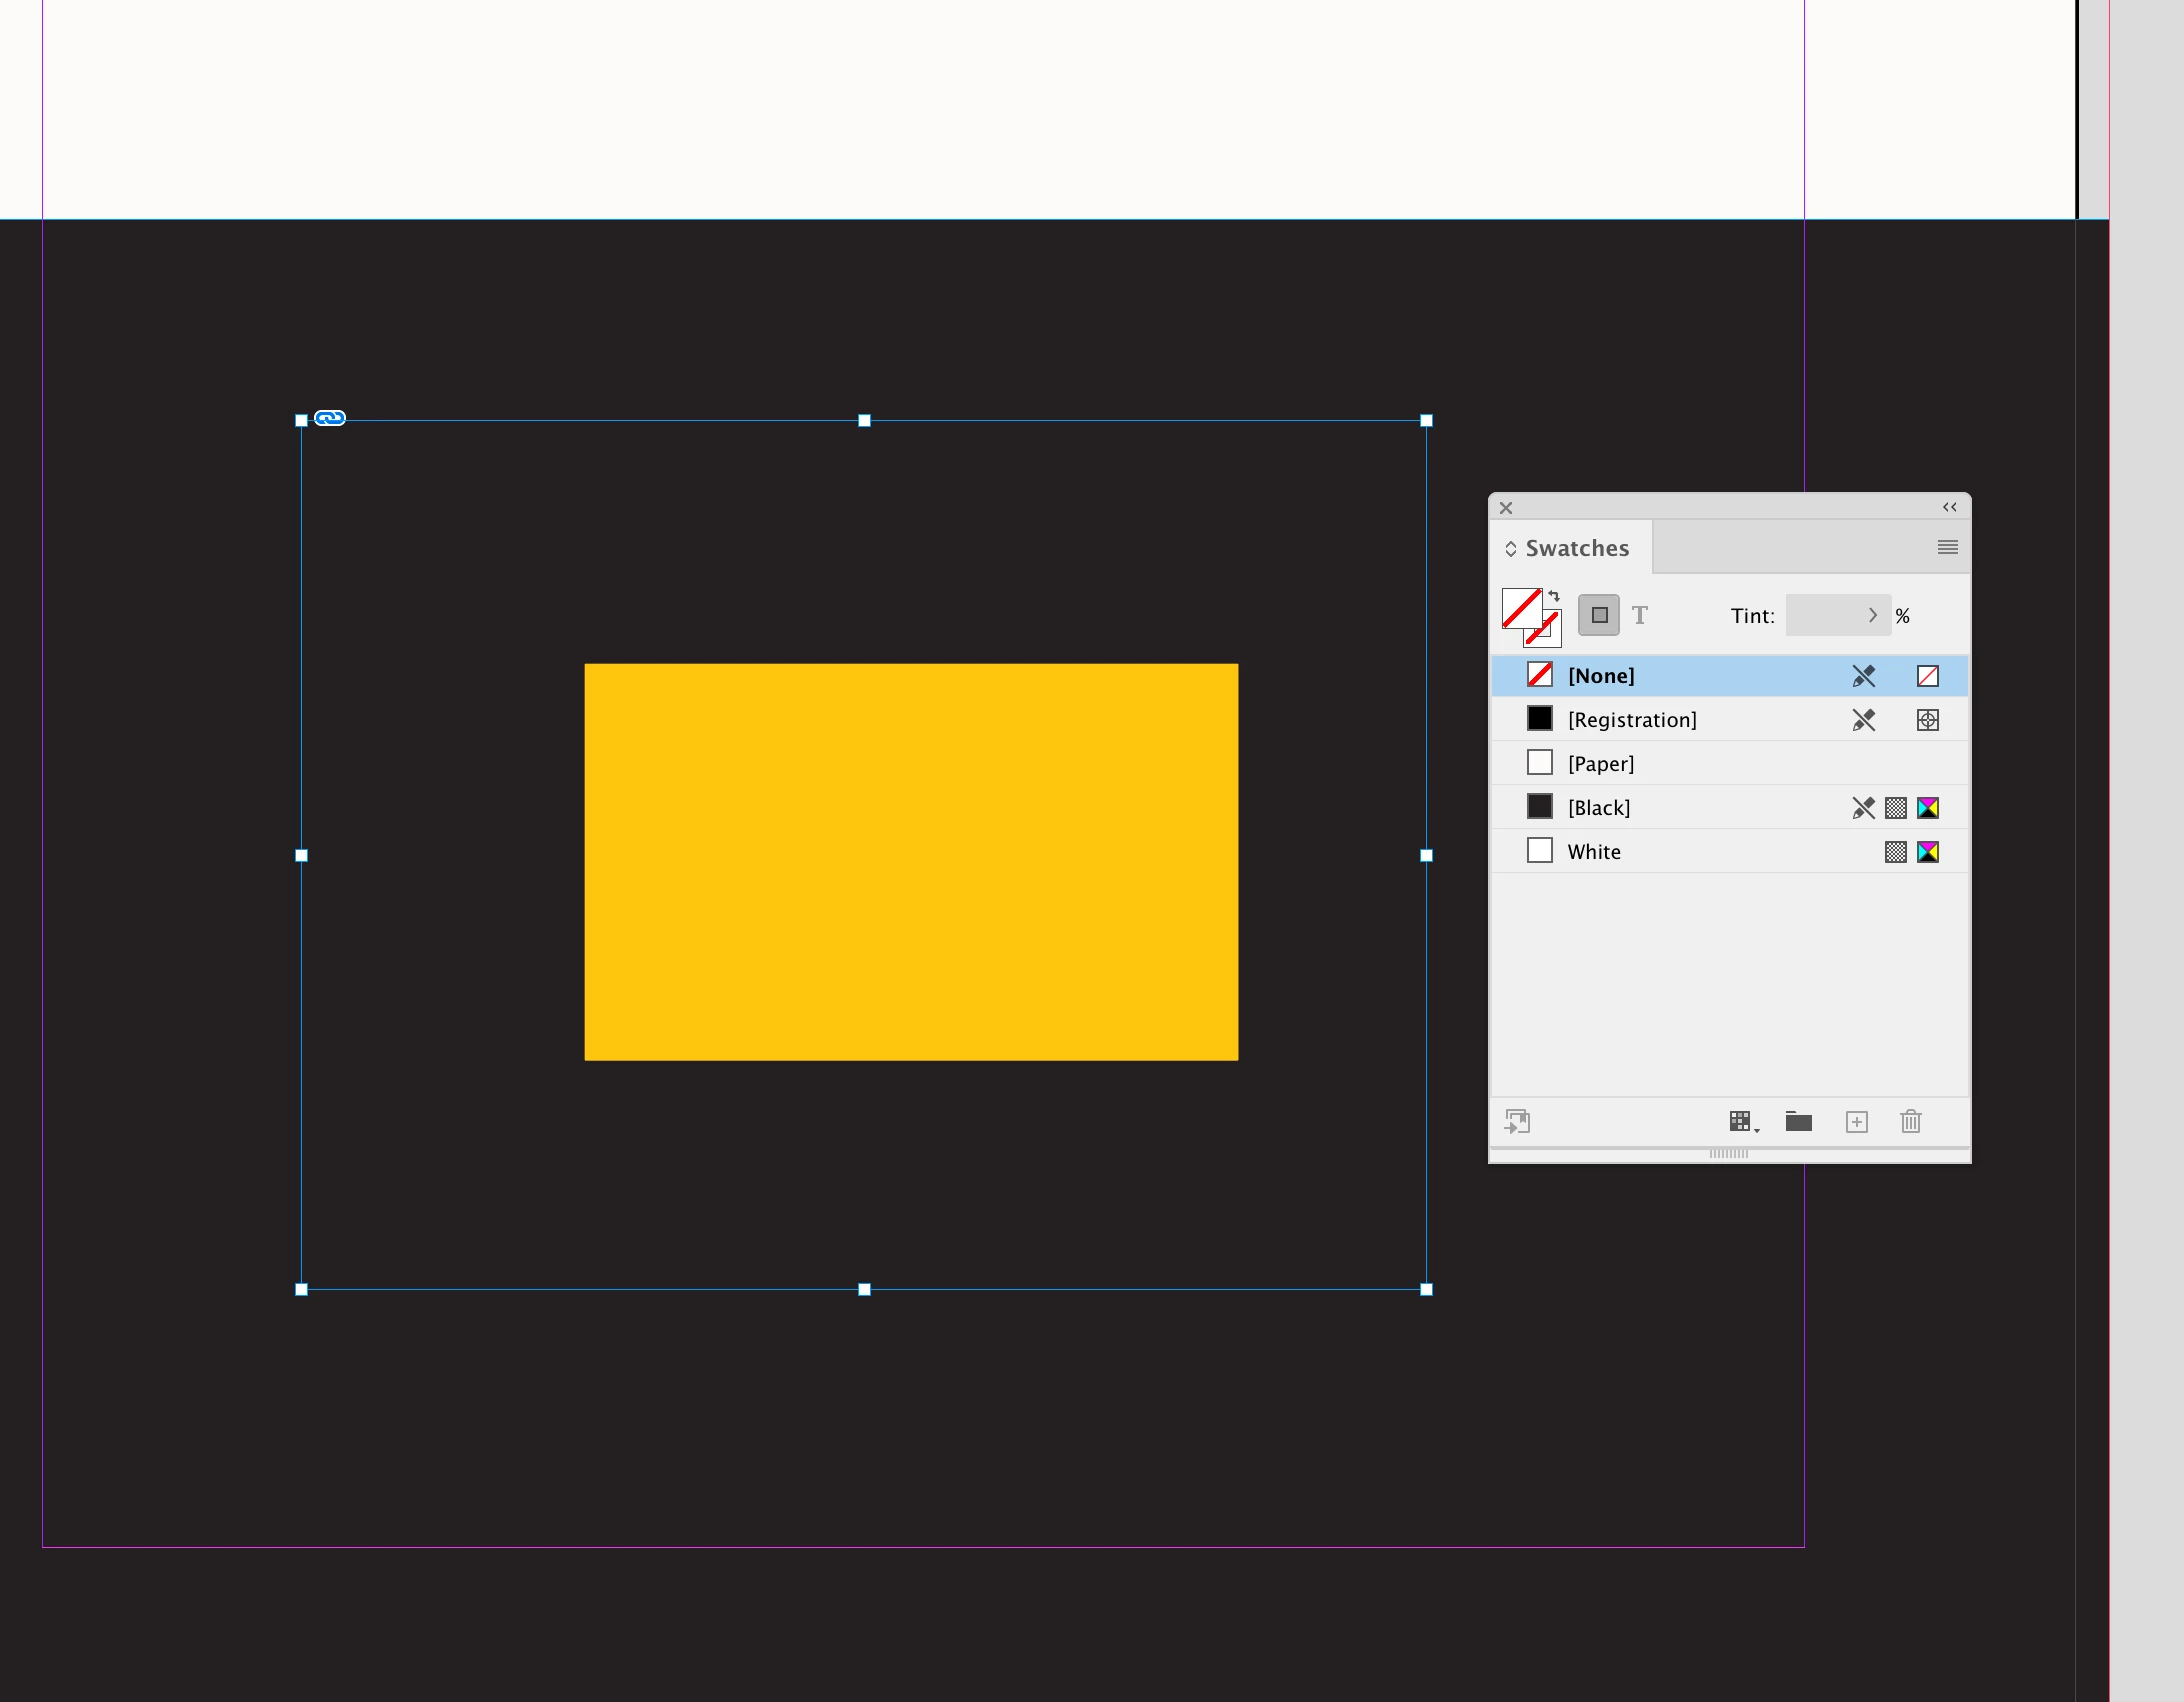Image resolution: width=2184 pixels, height=1702 pixels.
Task: Click add swatch to CC library icon
Action: coord(1518,1122)
